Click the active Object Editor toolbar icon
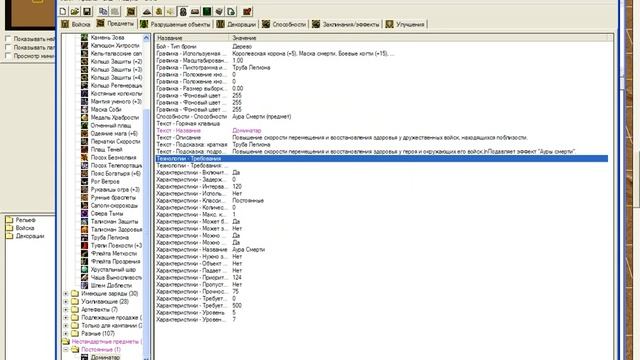The height and width of the screenshot is (360, 640). (183, 11)
